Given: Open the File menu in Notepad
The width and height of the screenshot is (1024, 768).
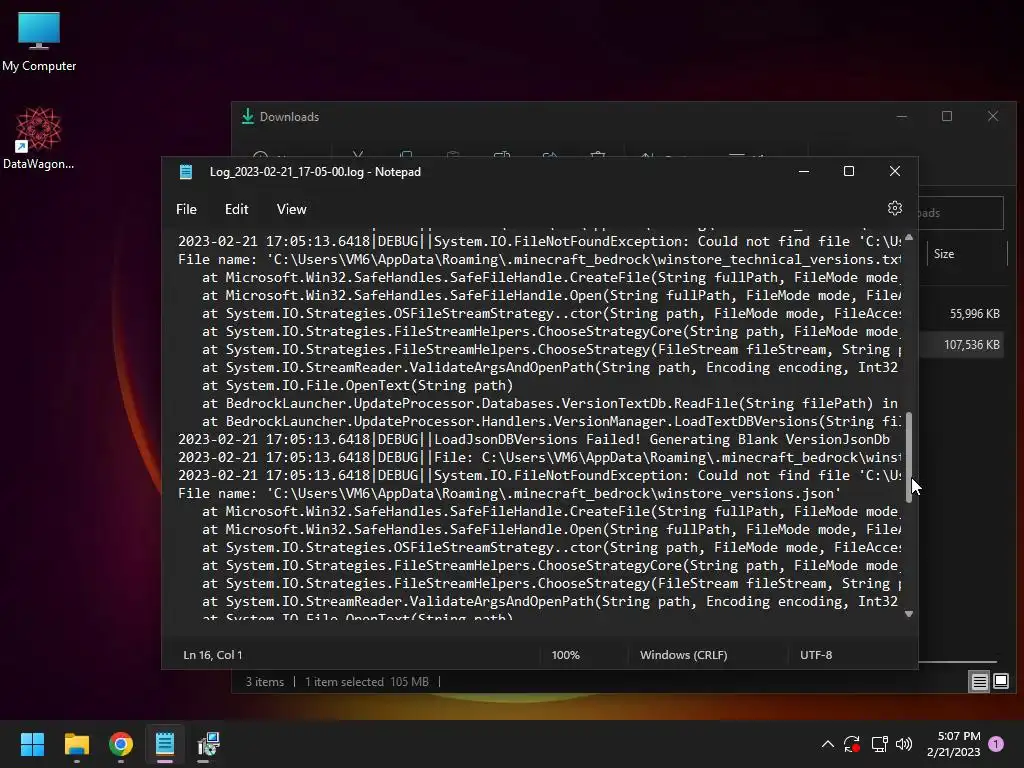Looking at the screenshot, I should point(186,209).
